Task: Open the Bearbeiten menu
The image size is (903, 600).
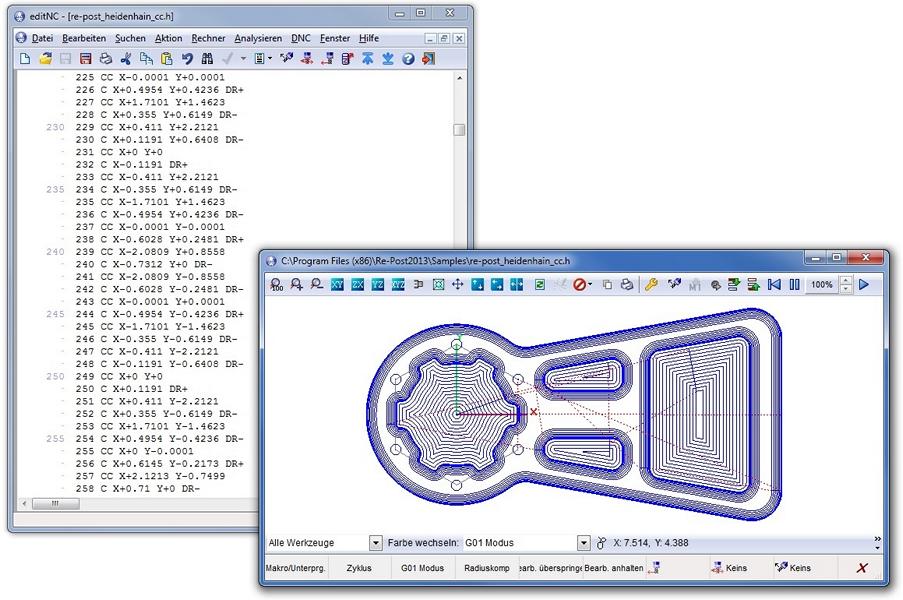Action: point(84,38)
